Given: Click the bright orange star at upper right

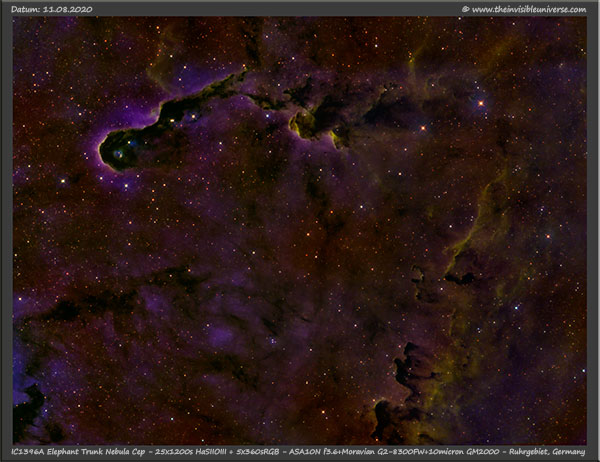Looking at the screenshot, I should click(x=481, y=102).
